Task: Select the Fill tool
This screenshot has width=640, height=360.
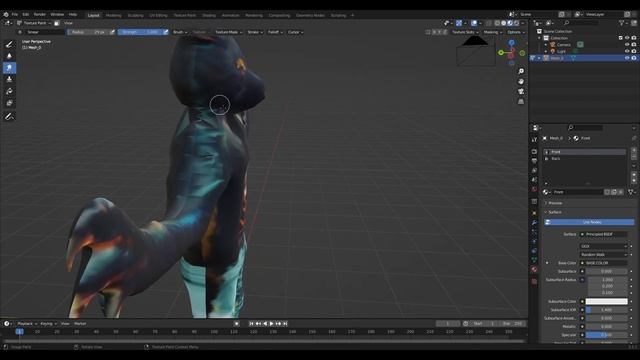Action: [x=9, y=91]
